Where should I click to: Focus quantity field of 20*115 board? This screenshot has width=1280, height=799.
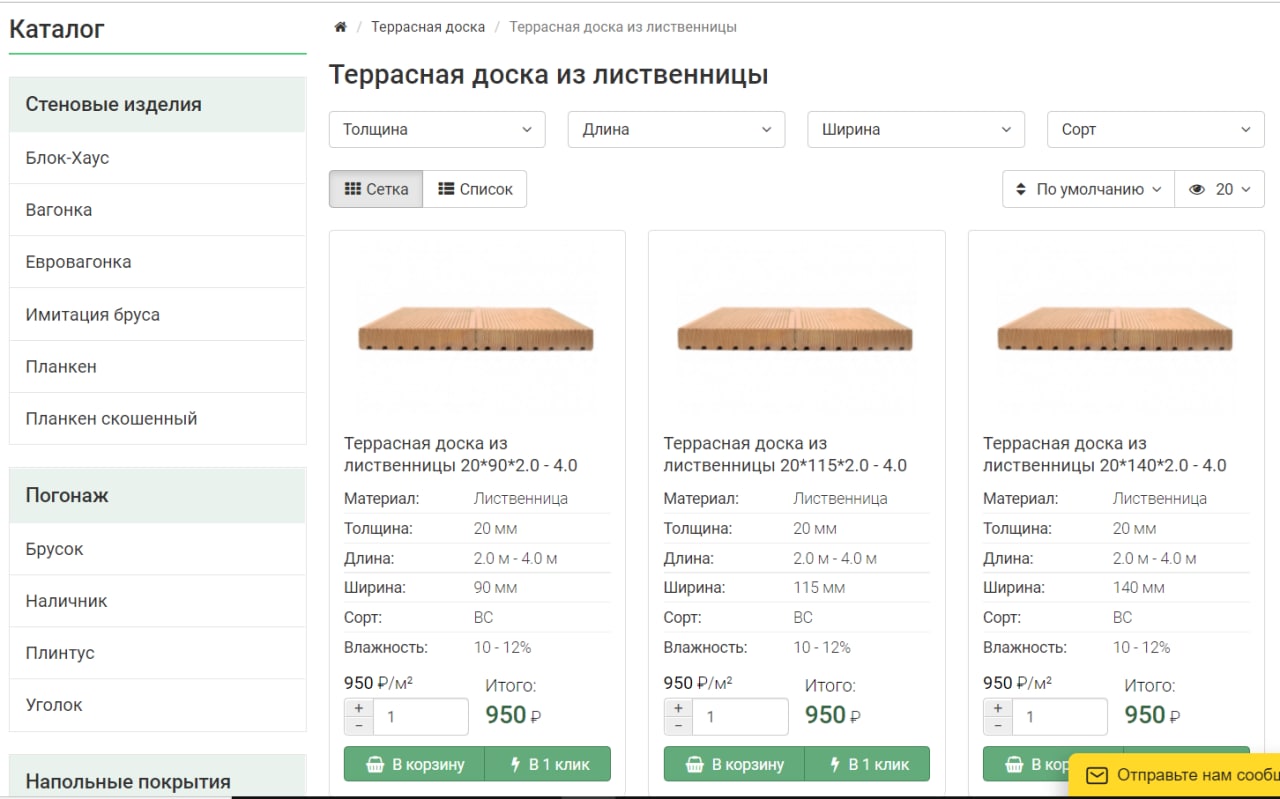[x=740, y=717]
